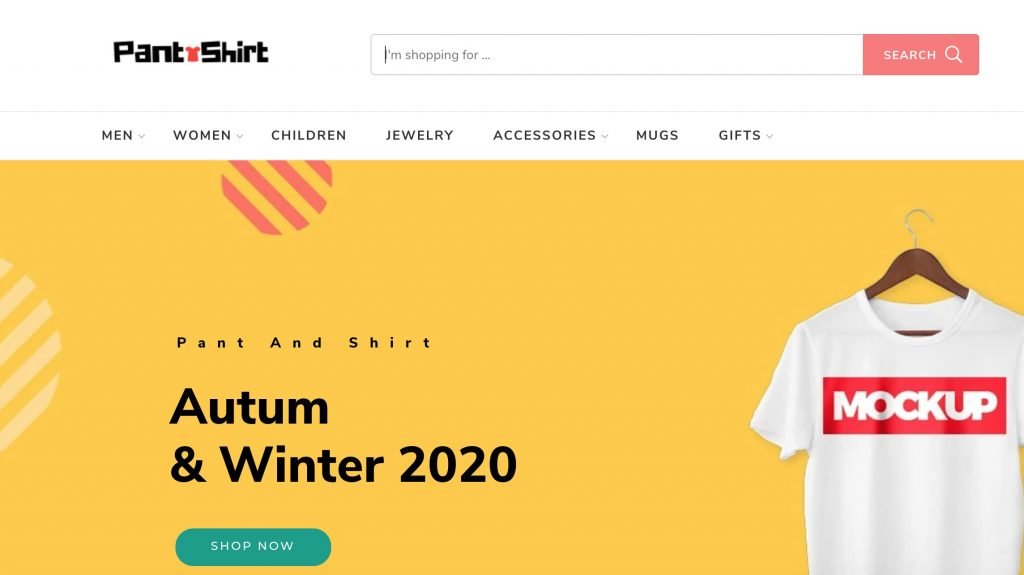Expand the GIFTS menu chevron
The height and width of the screenshot is (575, 1024).
[x=769, y=136]
